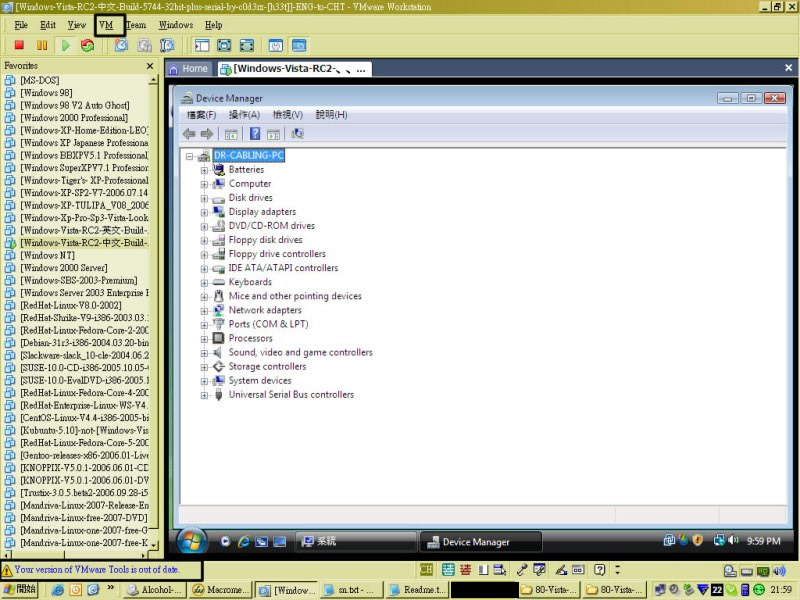Select the Windows-Vista-RC2 tab
Image resolution: width=800 pixels, height=600 pixels.
294,69
